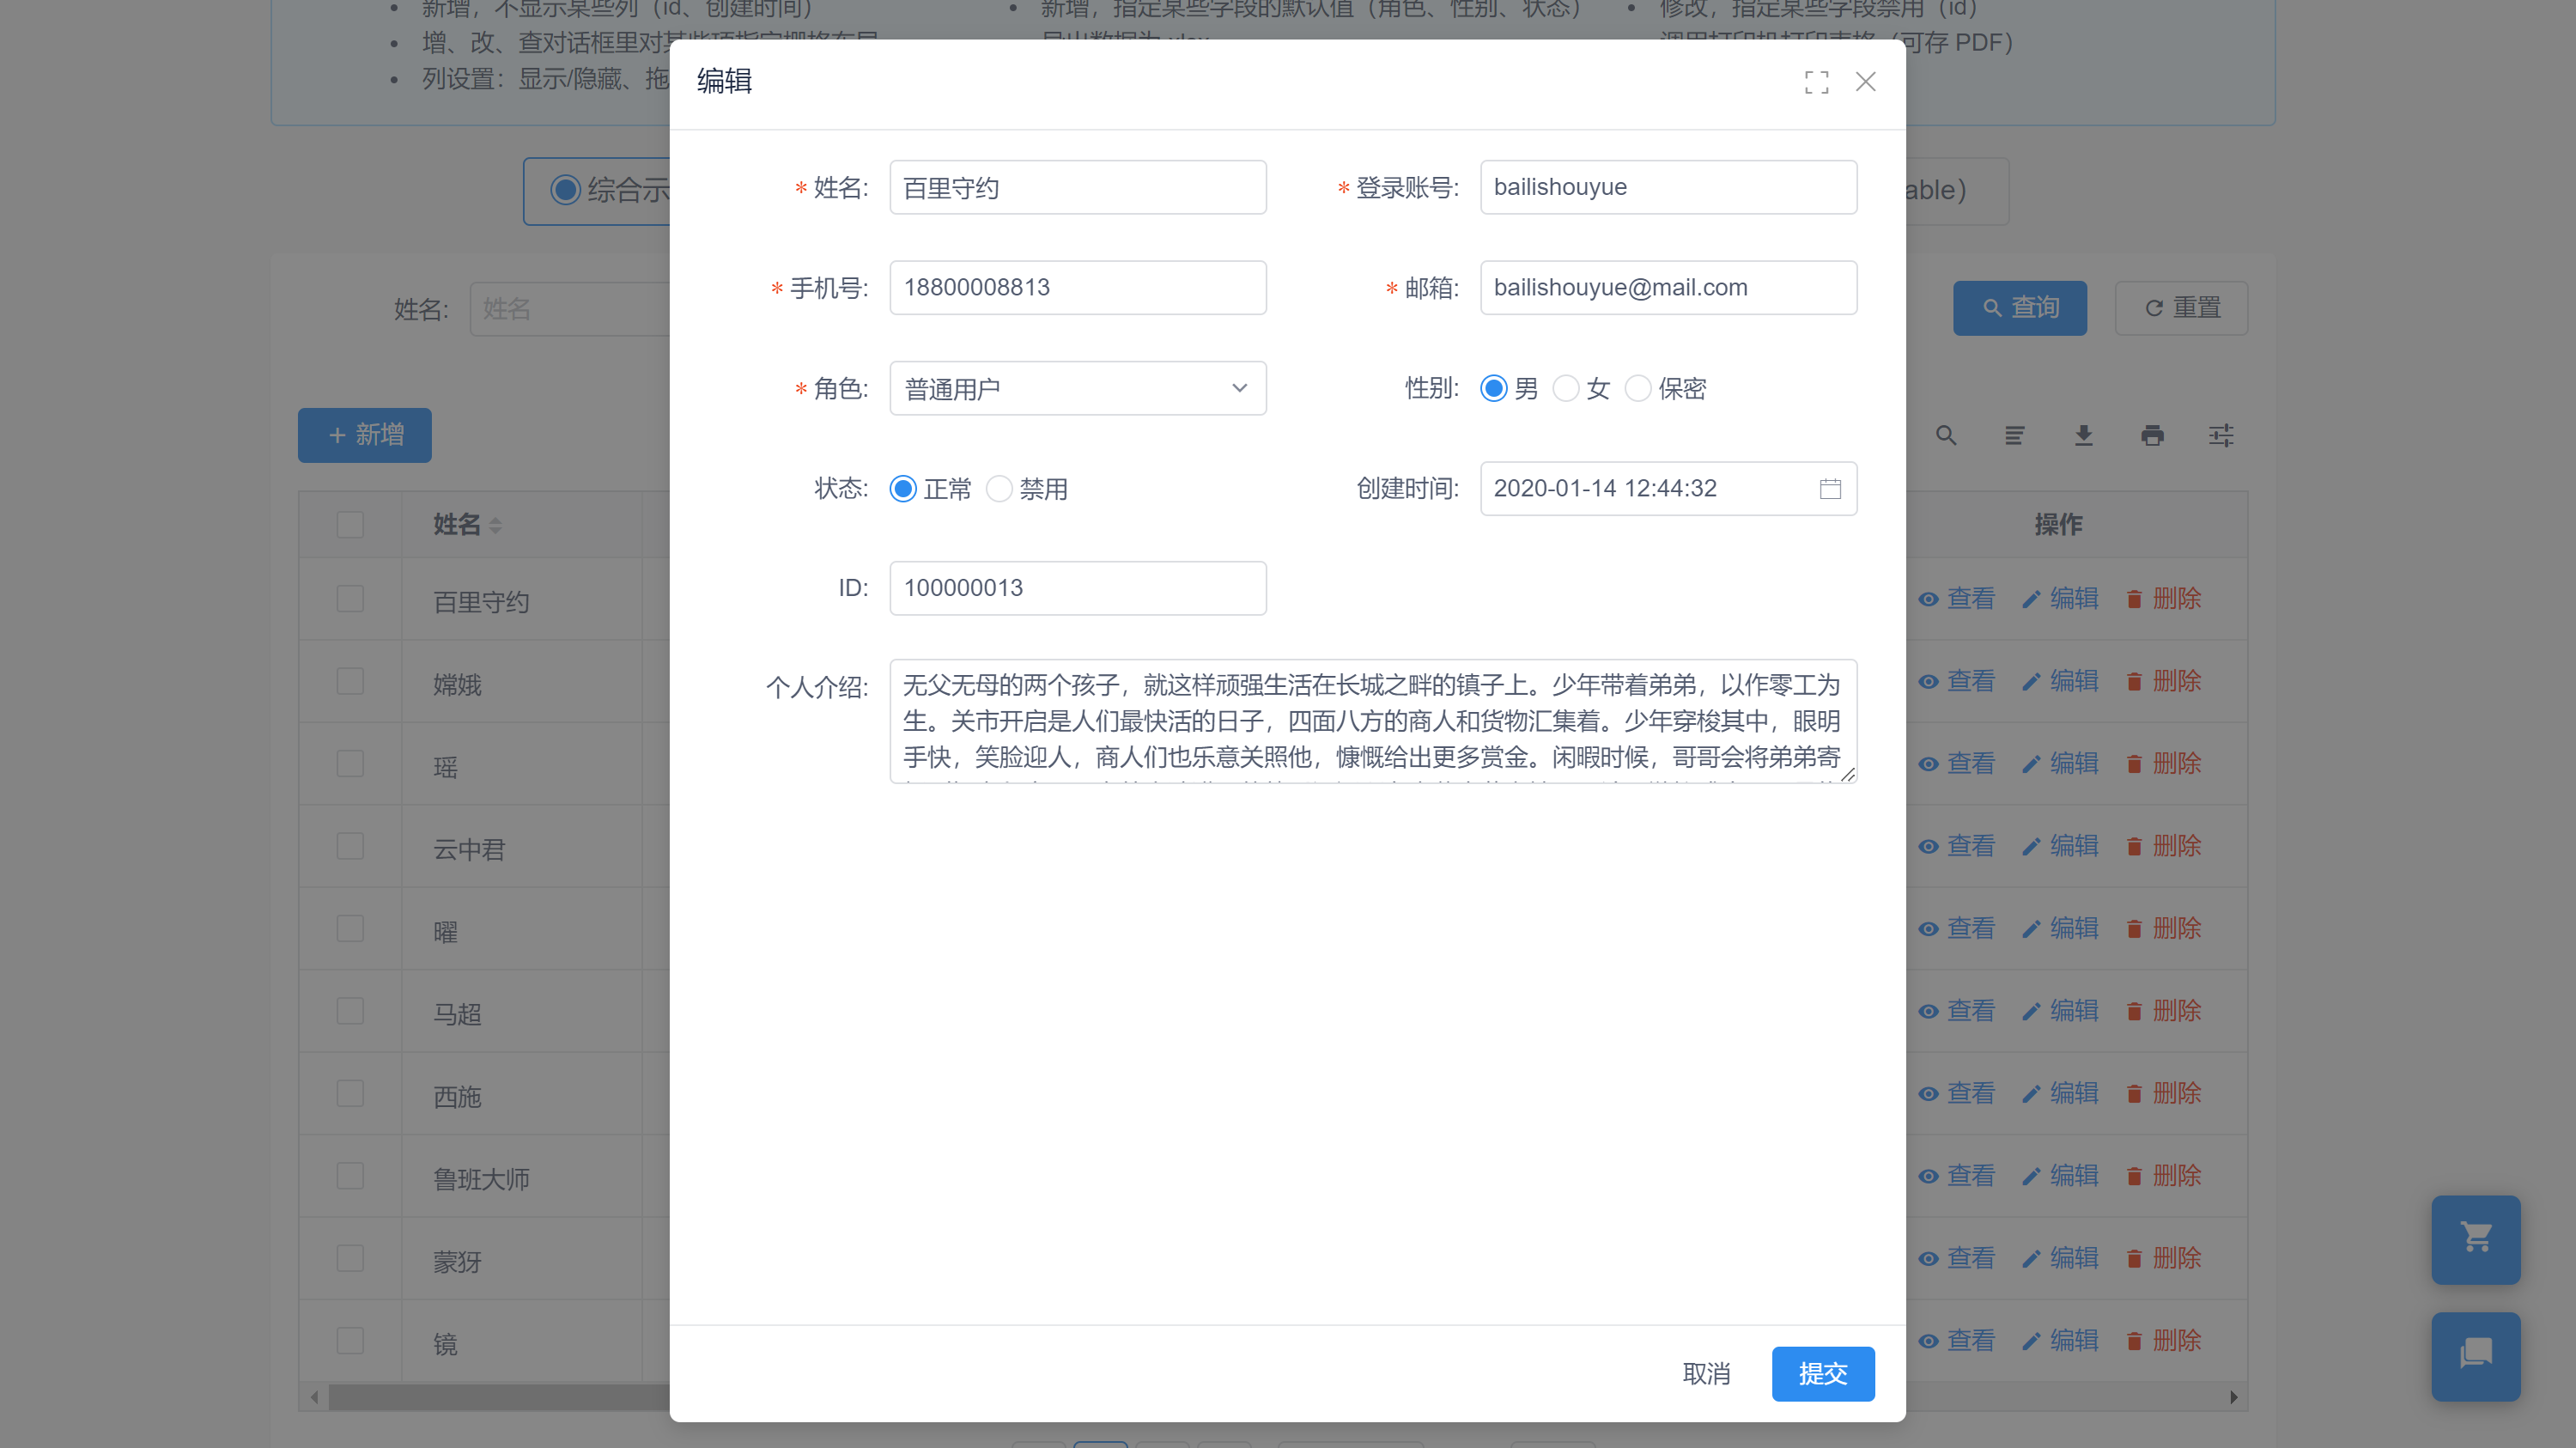Click the row density toolbar icon

[2015, 435]
